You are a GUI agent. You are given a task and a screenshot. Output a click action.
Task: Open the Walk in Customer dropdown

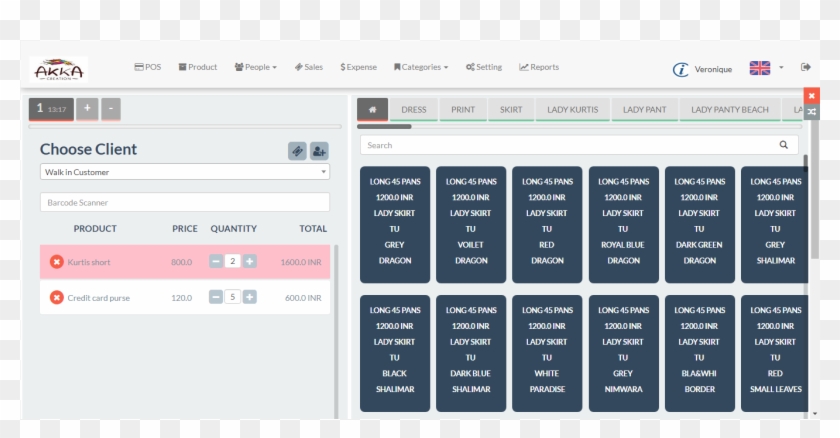[185, 172]
